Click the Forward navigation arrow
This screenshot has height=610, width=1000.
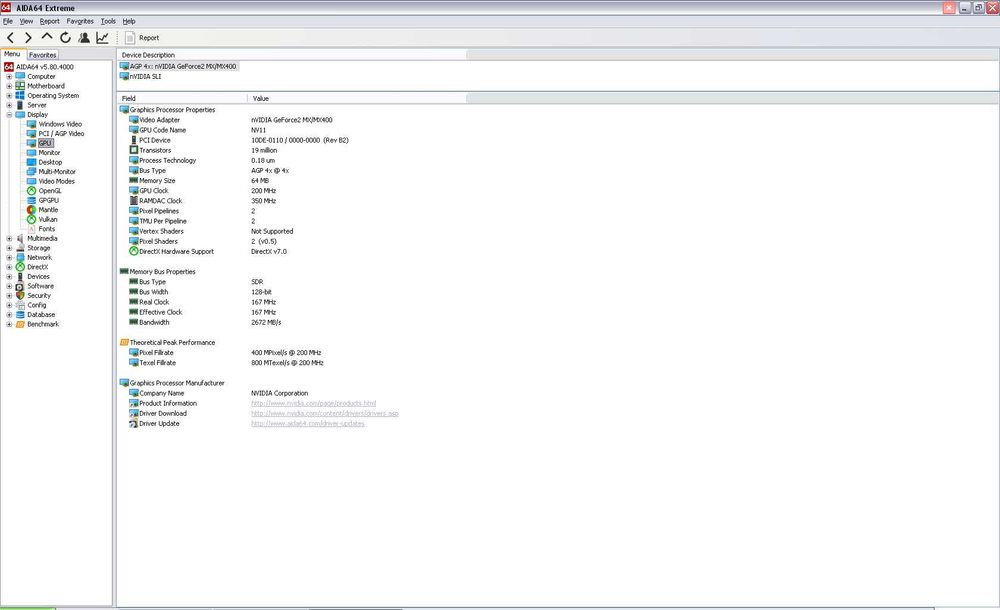[28, 38]
